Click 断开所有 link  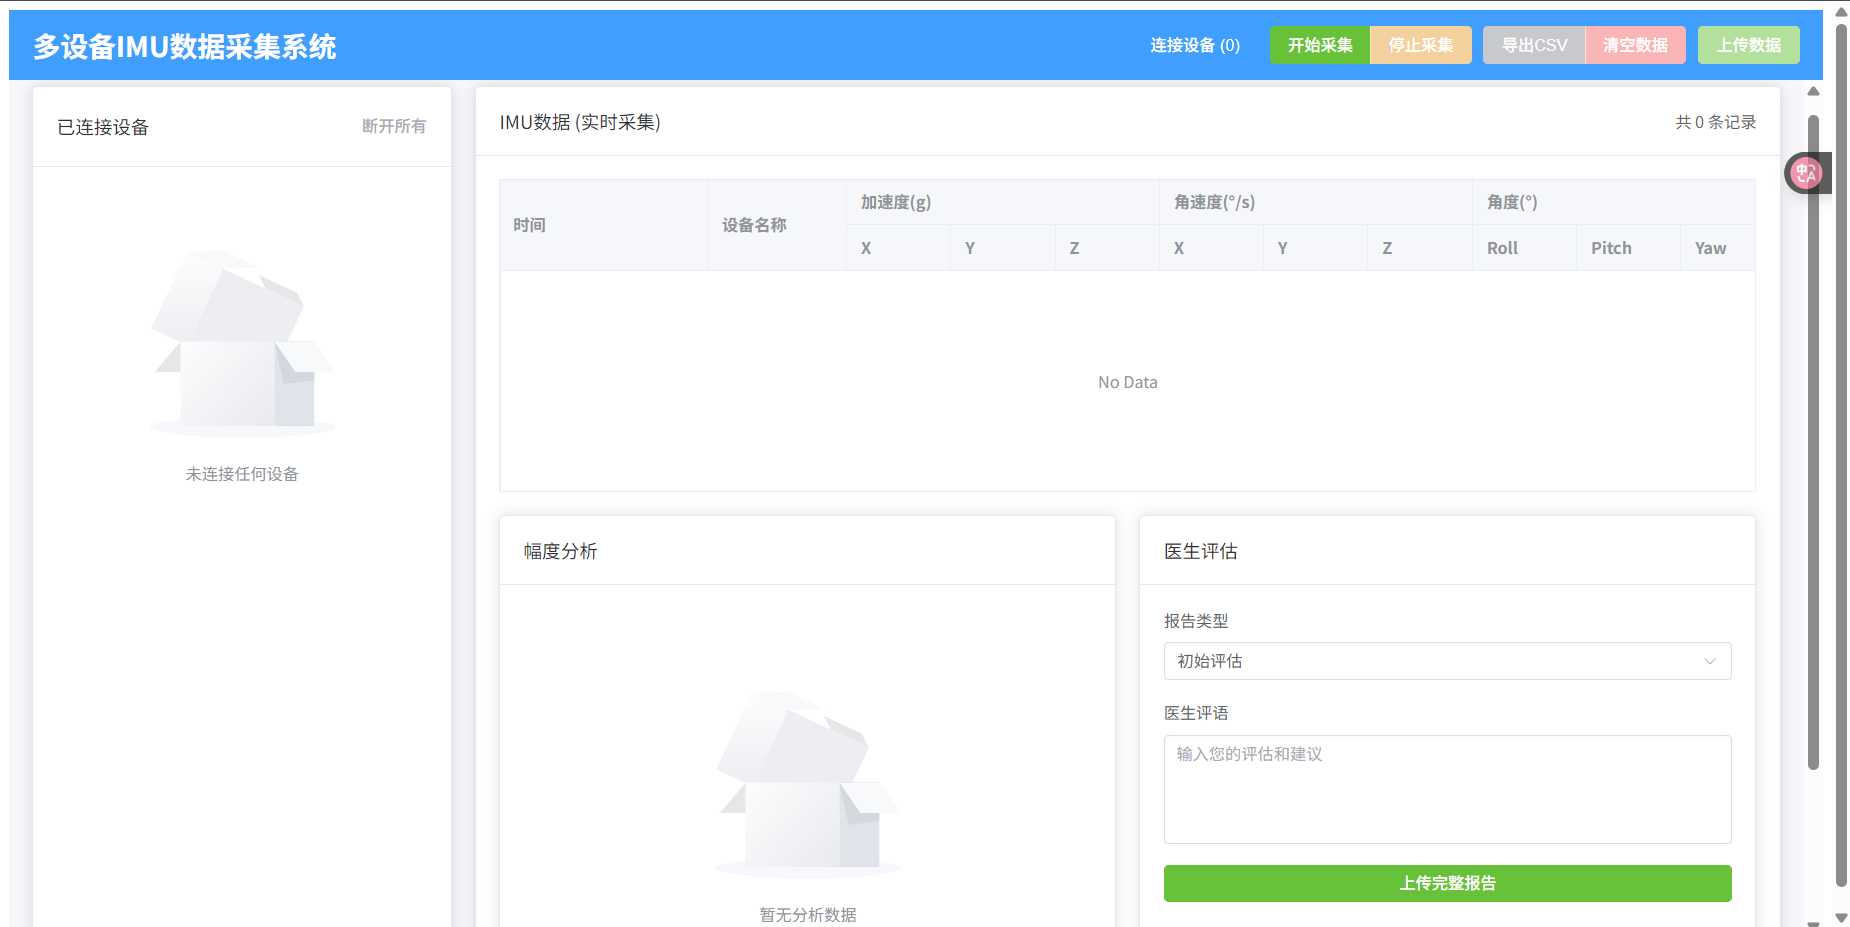pyautogui.click(x=394, y=126)
